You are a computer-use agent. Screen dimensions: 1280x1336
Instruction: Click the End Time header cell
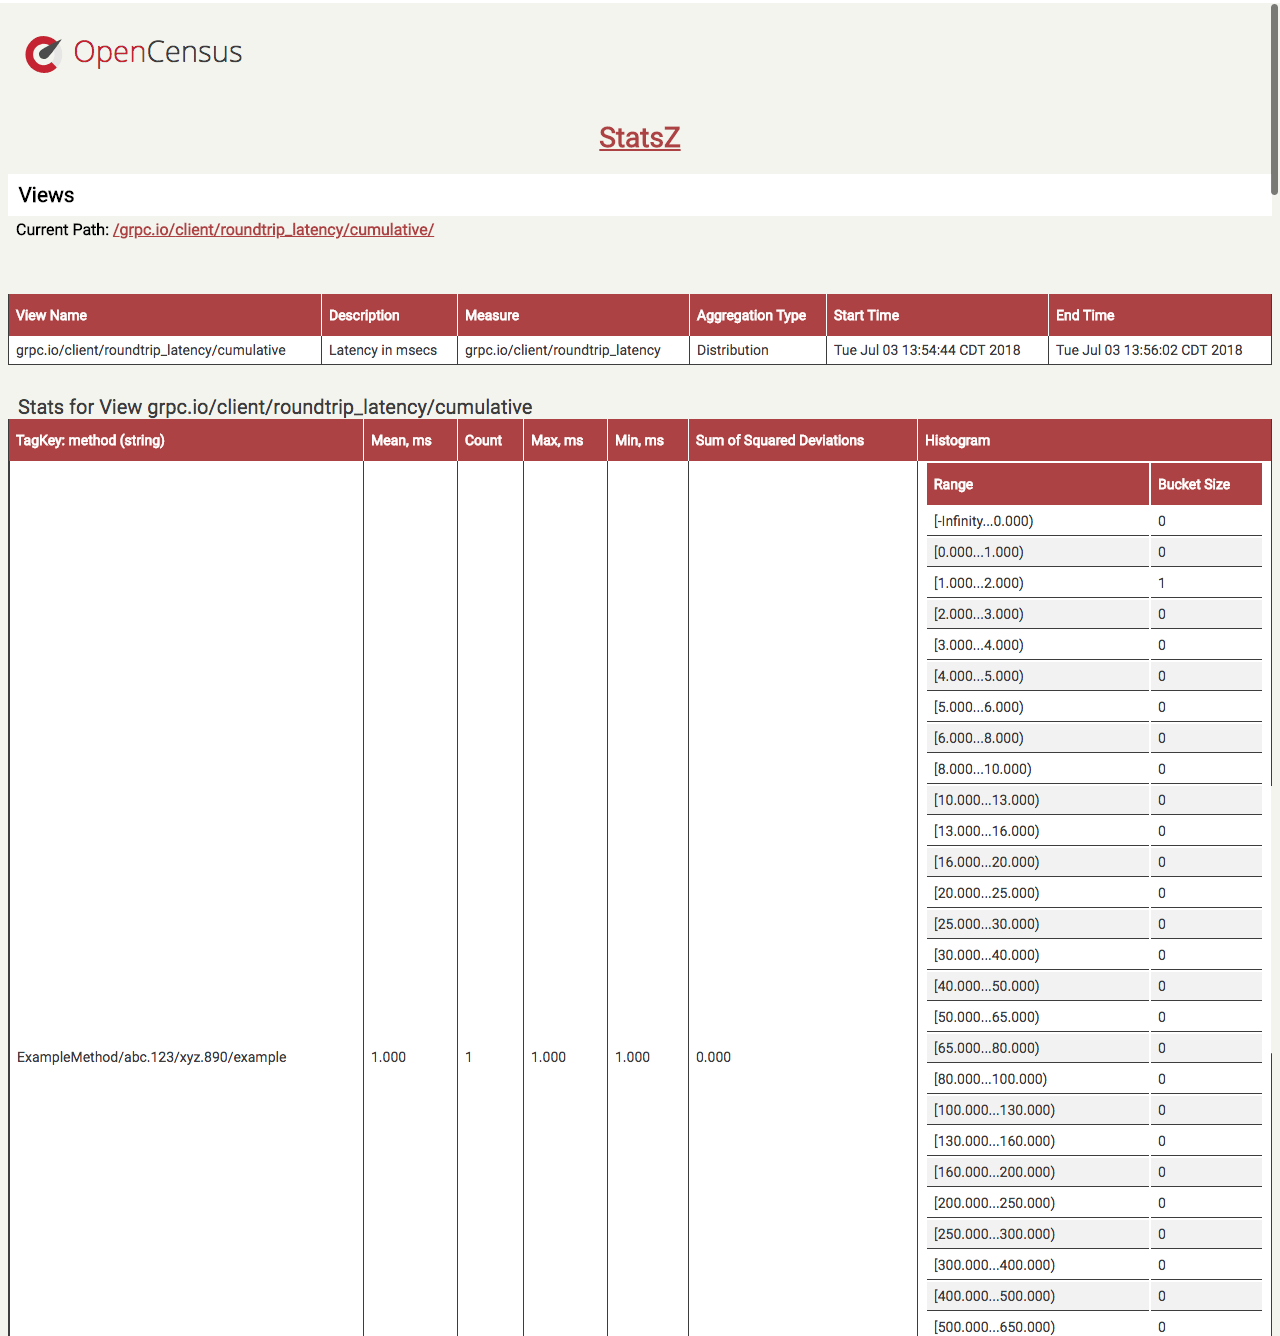(1084, 315)
